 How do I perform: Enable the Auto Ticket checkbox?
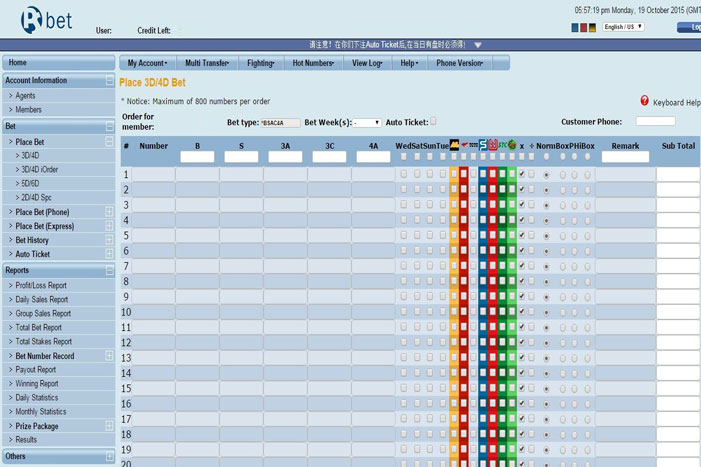(x=433, y=121)
